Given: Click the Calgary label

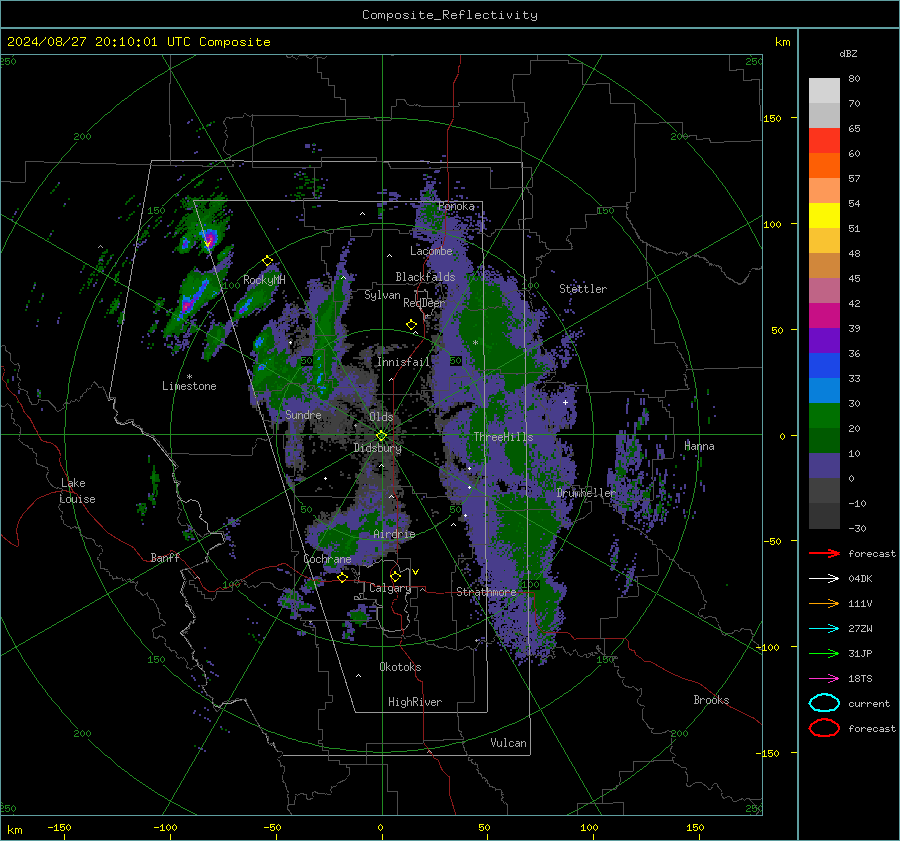Looking at the screenshot, I should tap(390, 588).
